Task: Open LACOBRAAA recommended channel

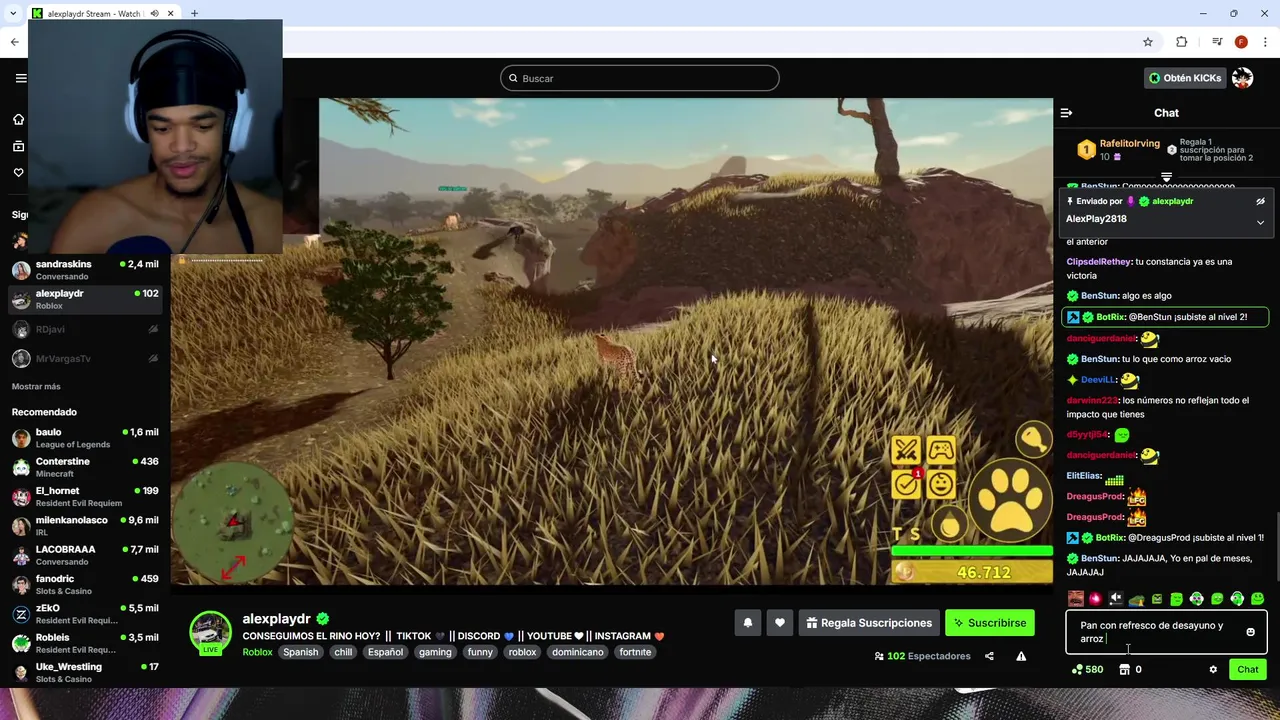Action: pos(85,555)
